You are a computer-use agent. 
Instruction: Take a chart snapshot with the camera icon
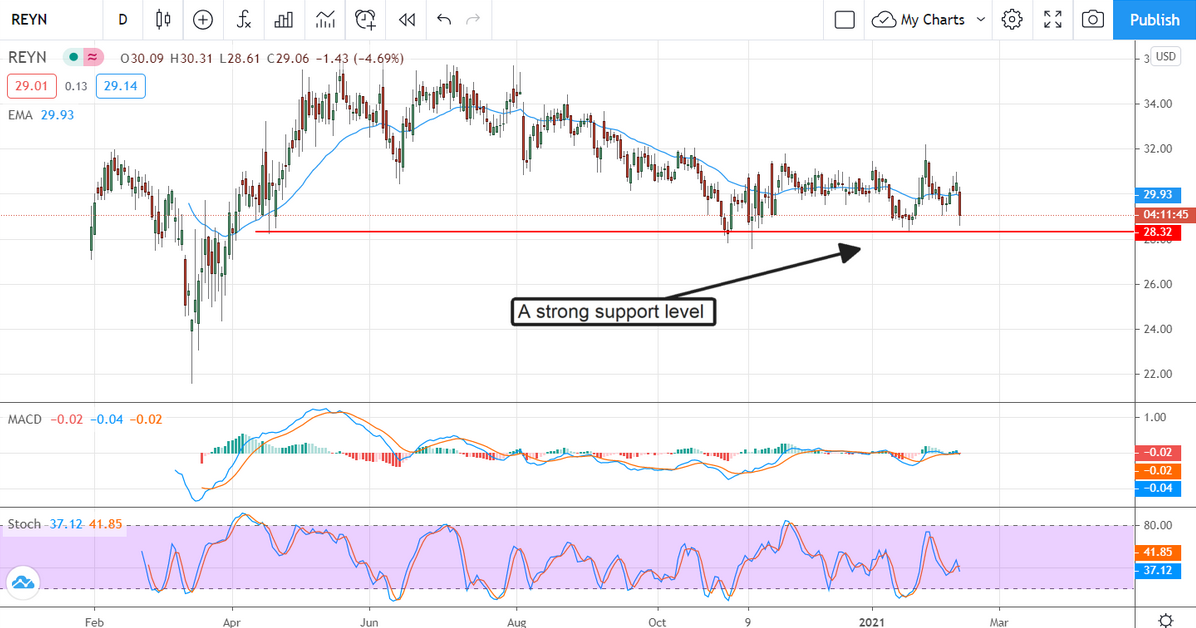pos(1093,20)
